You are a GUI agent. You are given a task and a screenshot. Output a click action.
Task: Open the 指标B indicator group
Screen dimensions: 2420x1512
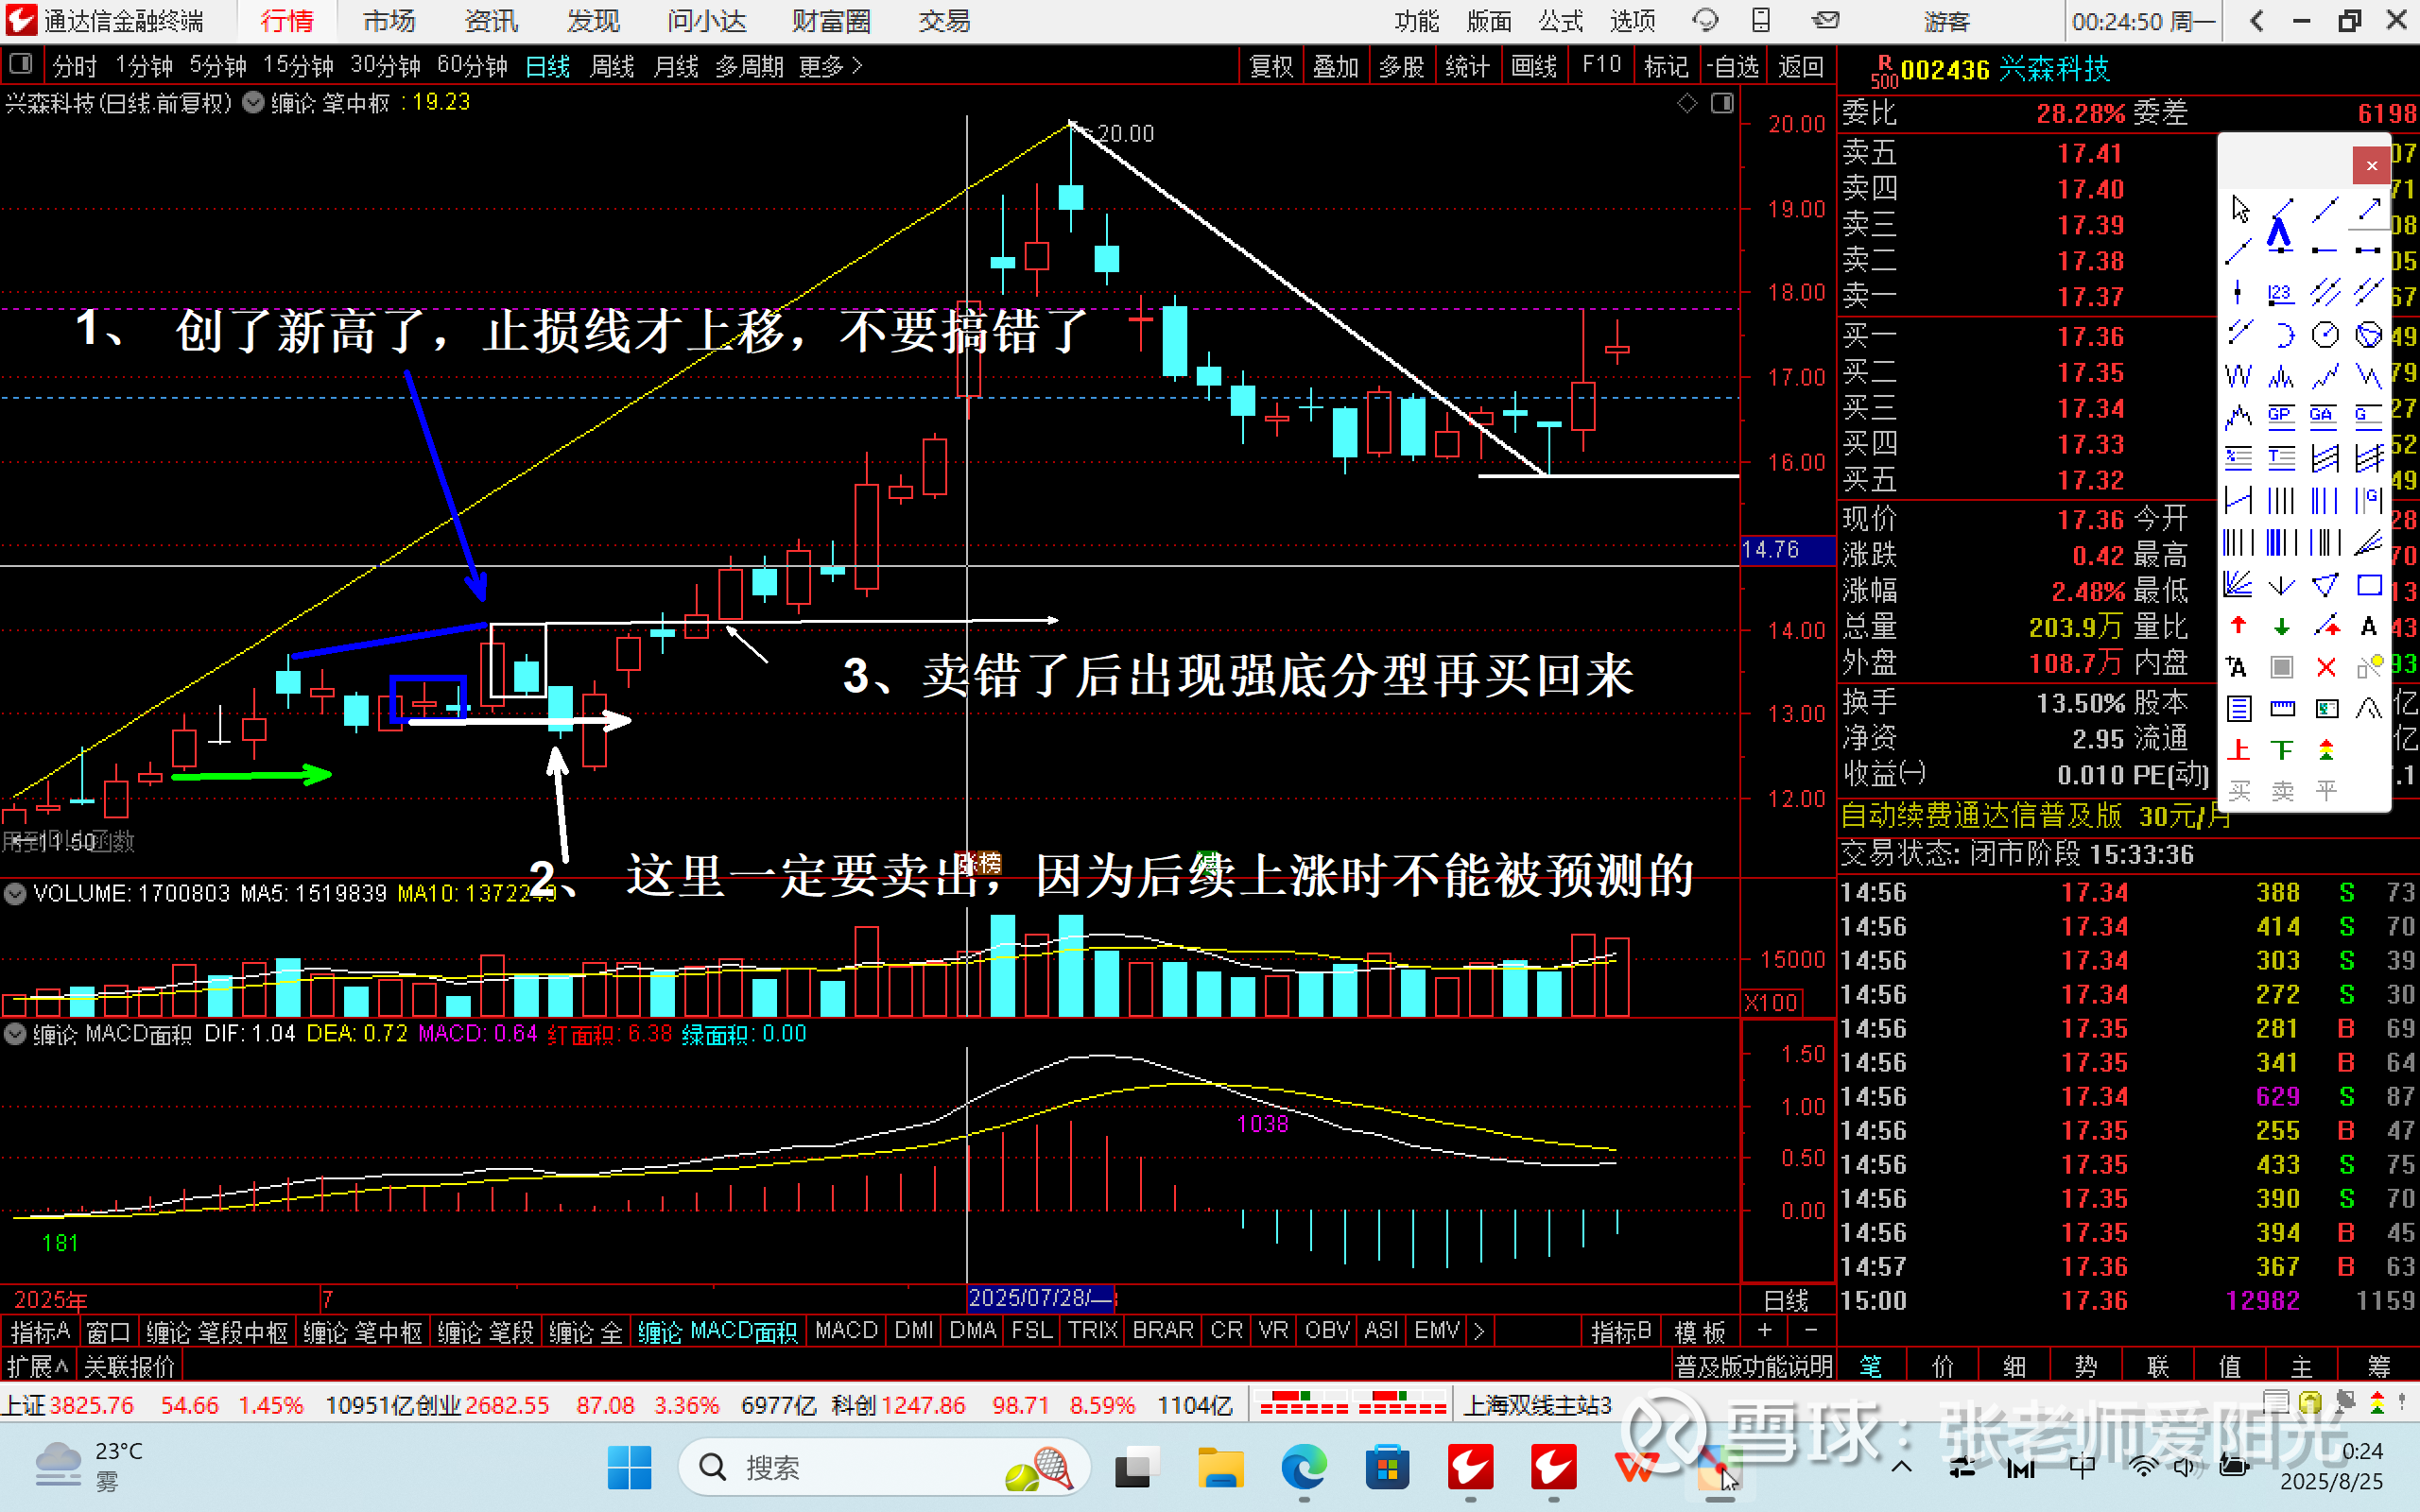click(1621, 1332)
